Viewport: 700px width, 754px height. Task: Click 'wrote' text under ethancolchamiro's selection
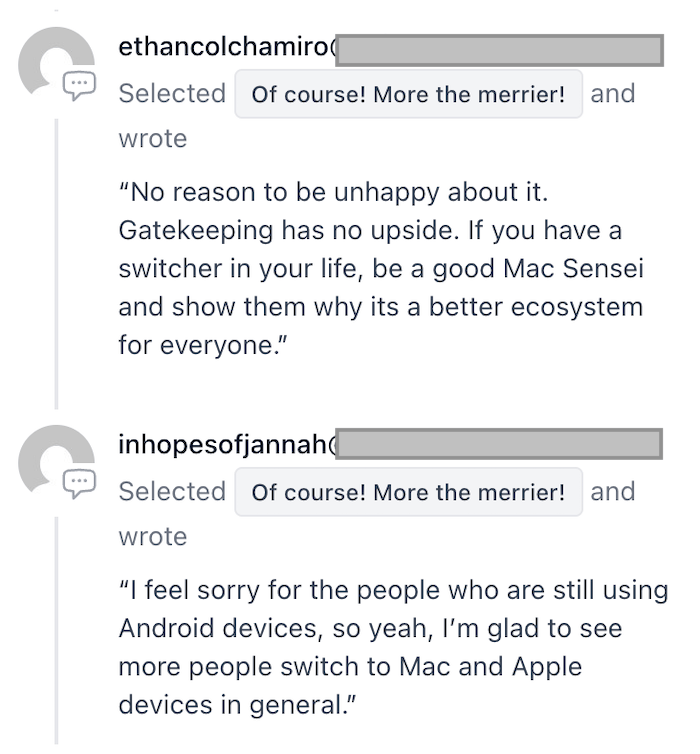152,139
